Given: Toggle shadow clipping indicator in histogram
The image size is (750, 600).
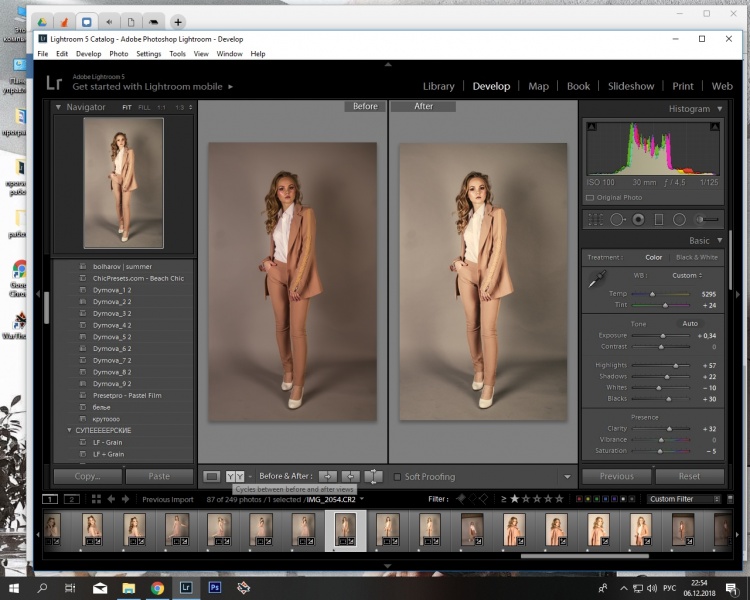Looking at the screenshot, I should point(592,127).
